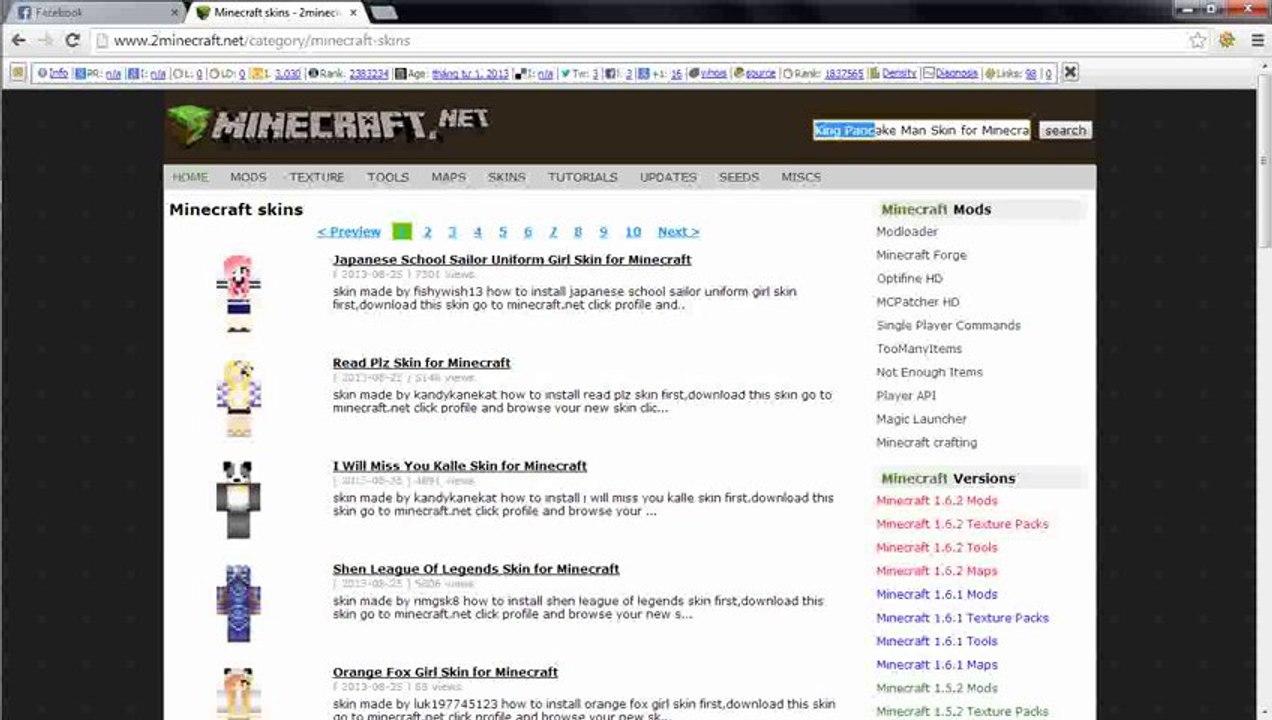Open the TUTORIALS menu item

583,177
